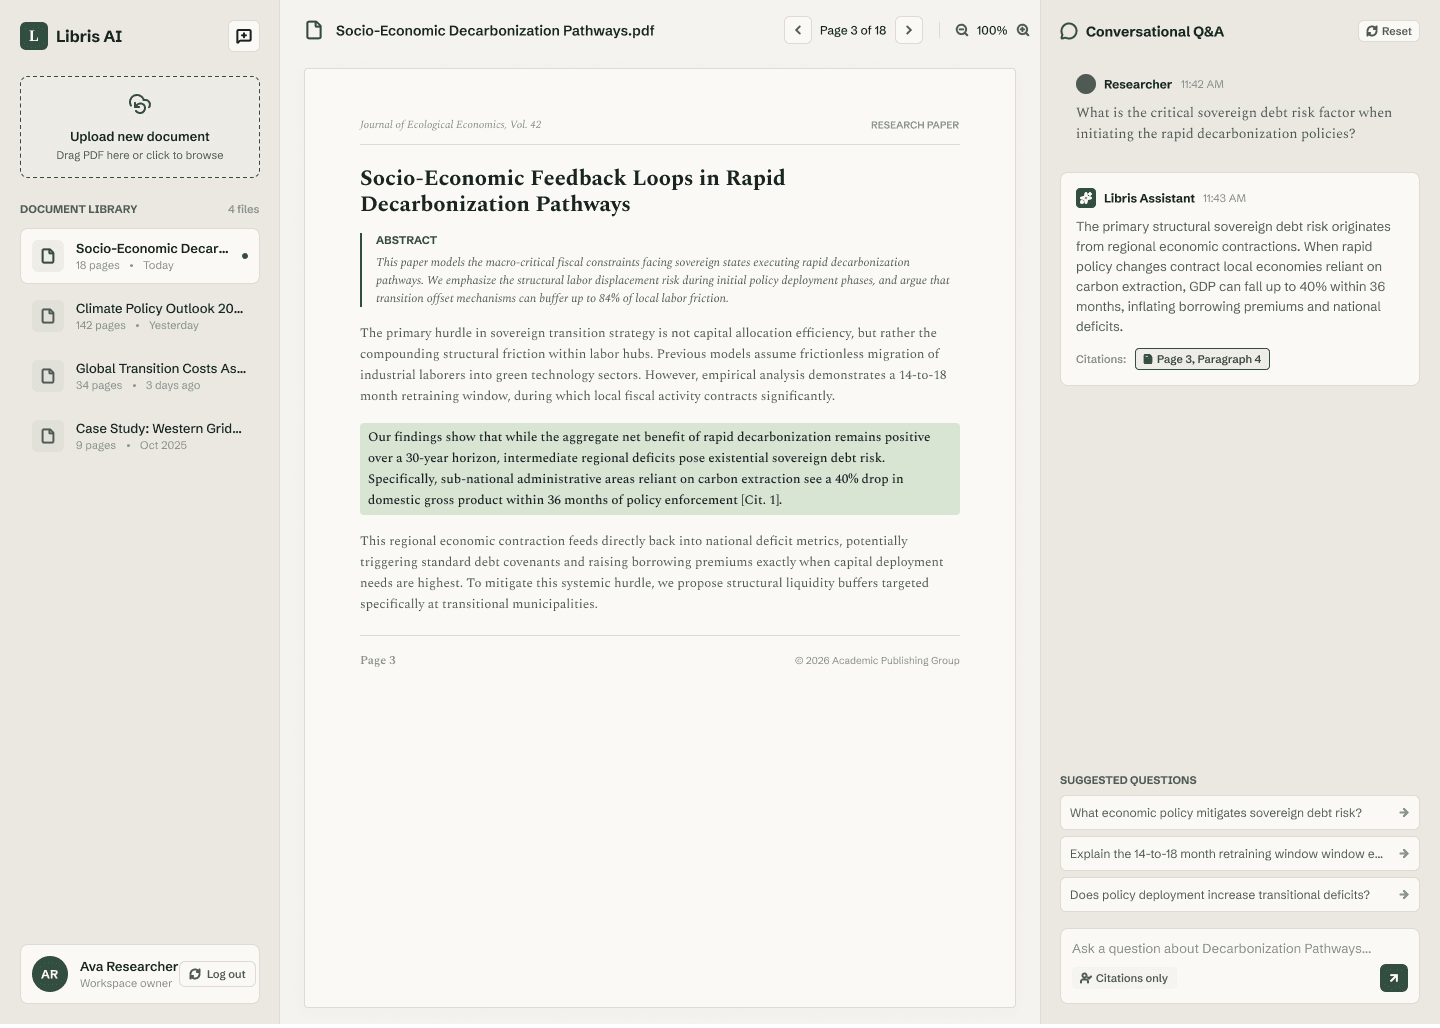Toggle the Citations only option
The height and width of the screenshot is (1028, 1440).
1124,978
